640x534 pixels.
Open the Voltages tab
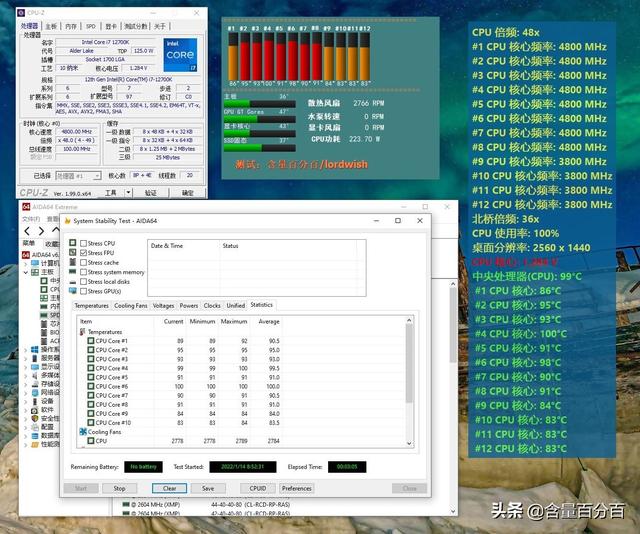pos(163,305)
